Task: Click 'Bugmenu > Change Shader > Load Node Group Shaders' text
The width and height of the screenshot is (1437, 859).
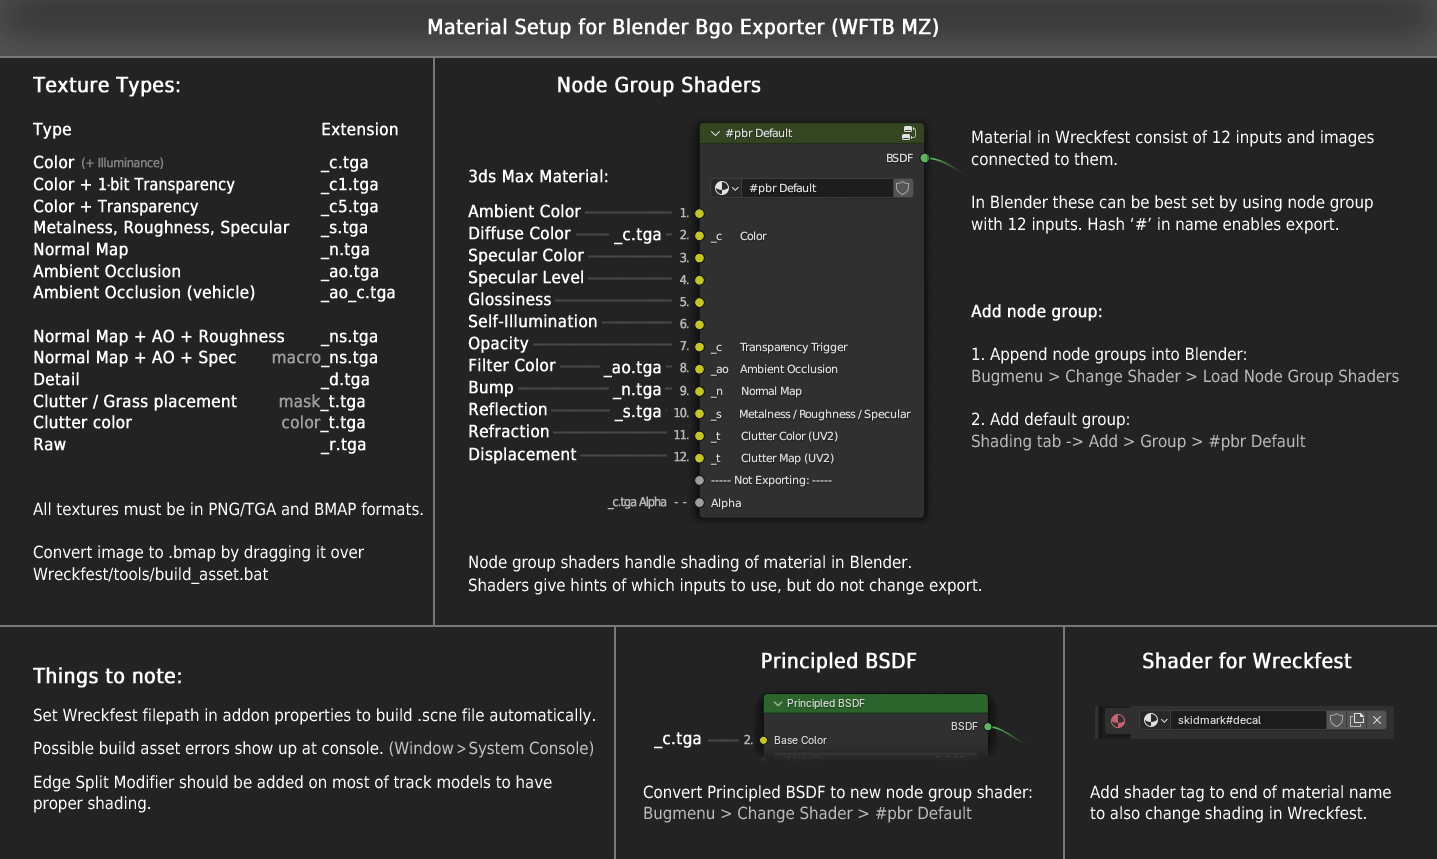Action: (x=1185, y=377)
